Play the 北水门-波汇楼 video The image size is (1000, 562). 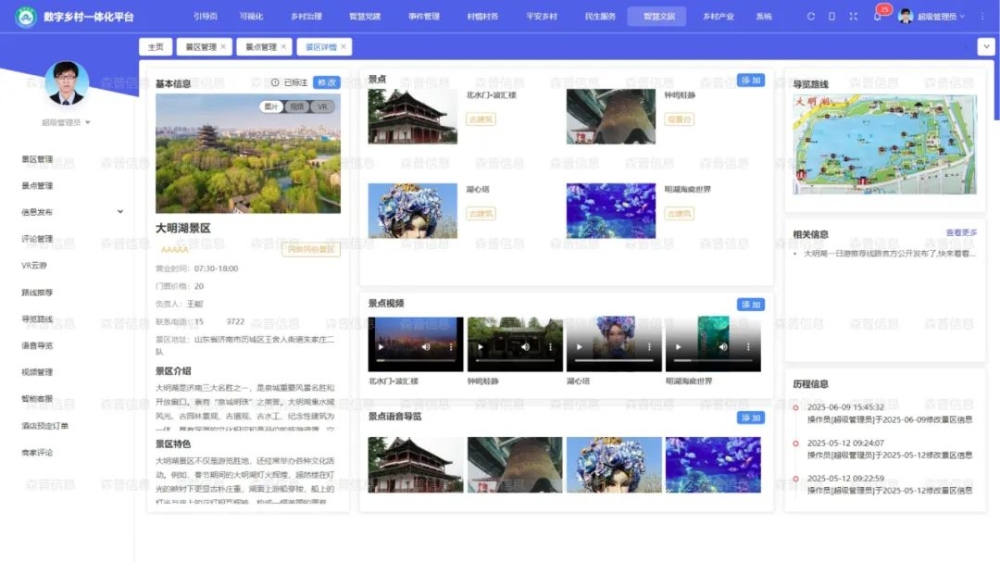(379, 346)
